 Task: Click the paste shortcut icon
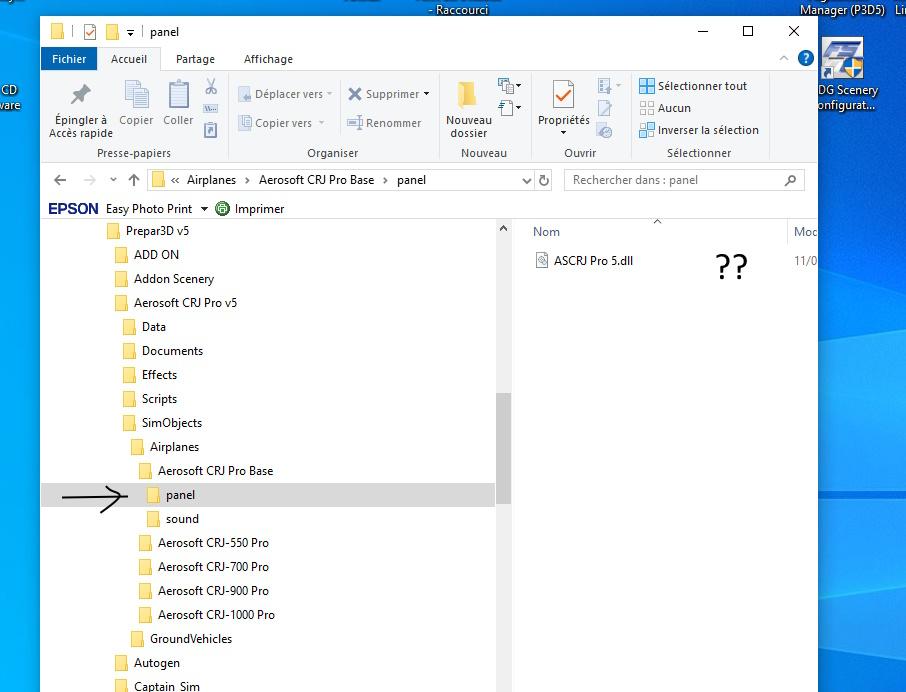211,130
